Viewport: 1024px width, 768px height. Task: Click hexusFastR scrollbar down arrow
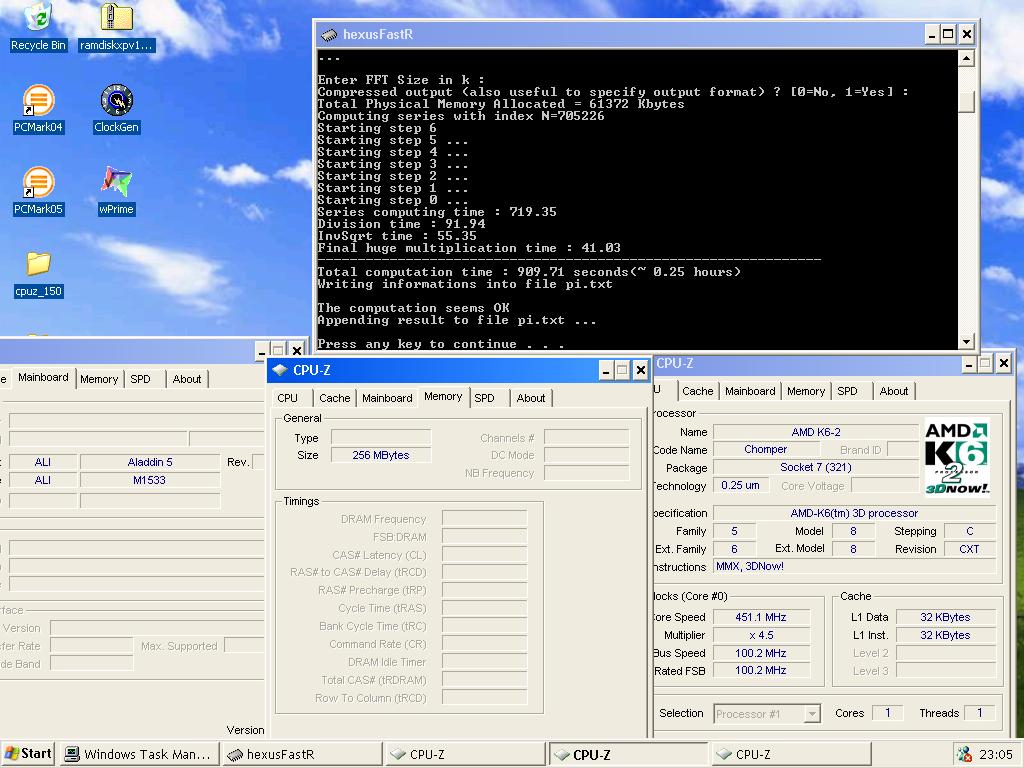tap(967, 341)
